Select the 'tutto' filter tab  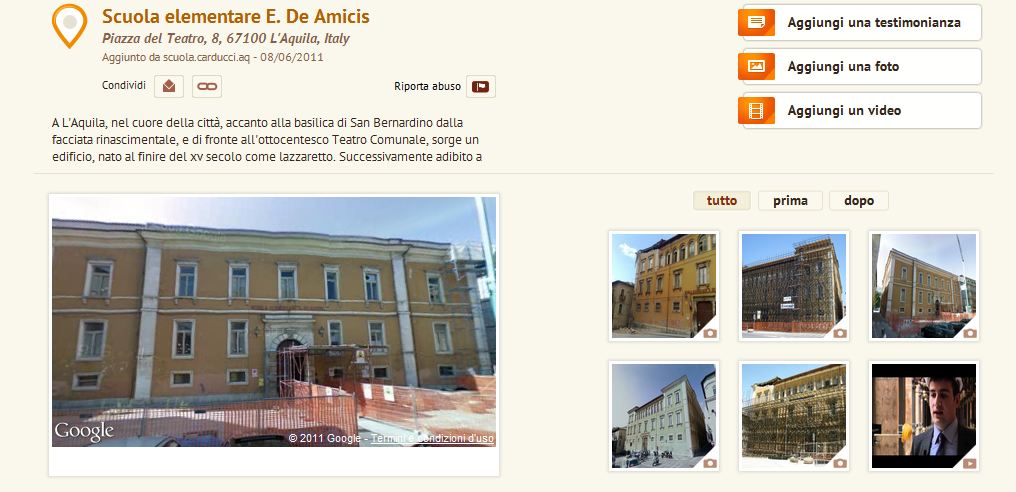(722, 200)
